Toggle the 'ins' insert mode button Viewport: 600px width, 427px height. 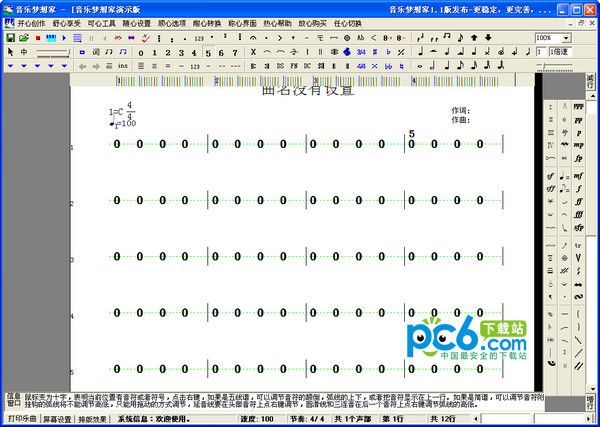tap(123, 66)
